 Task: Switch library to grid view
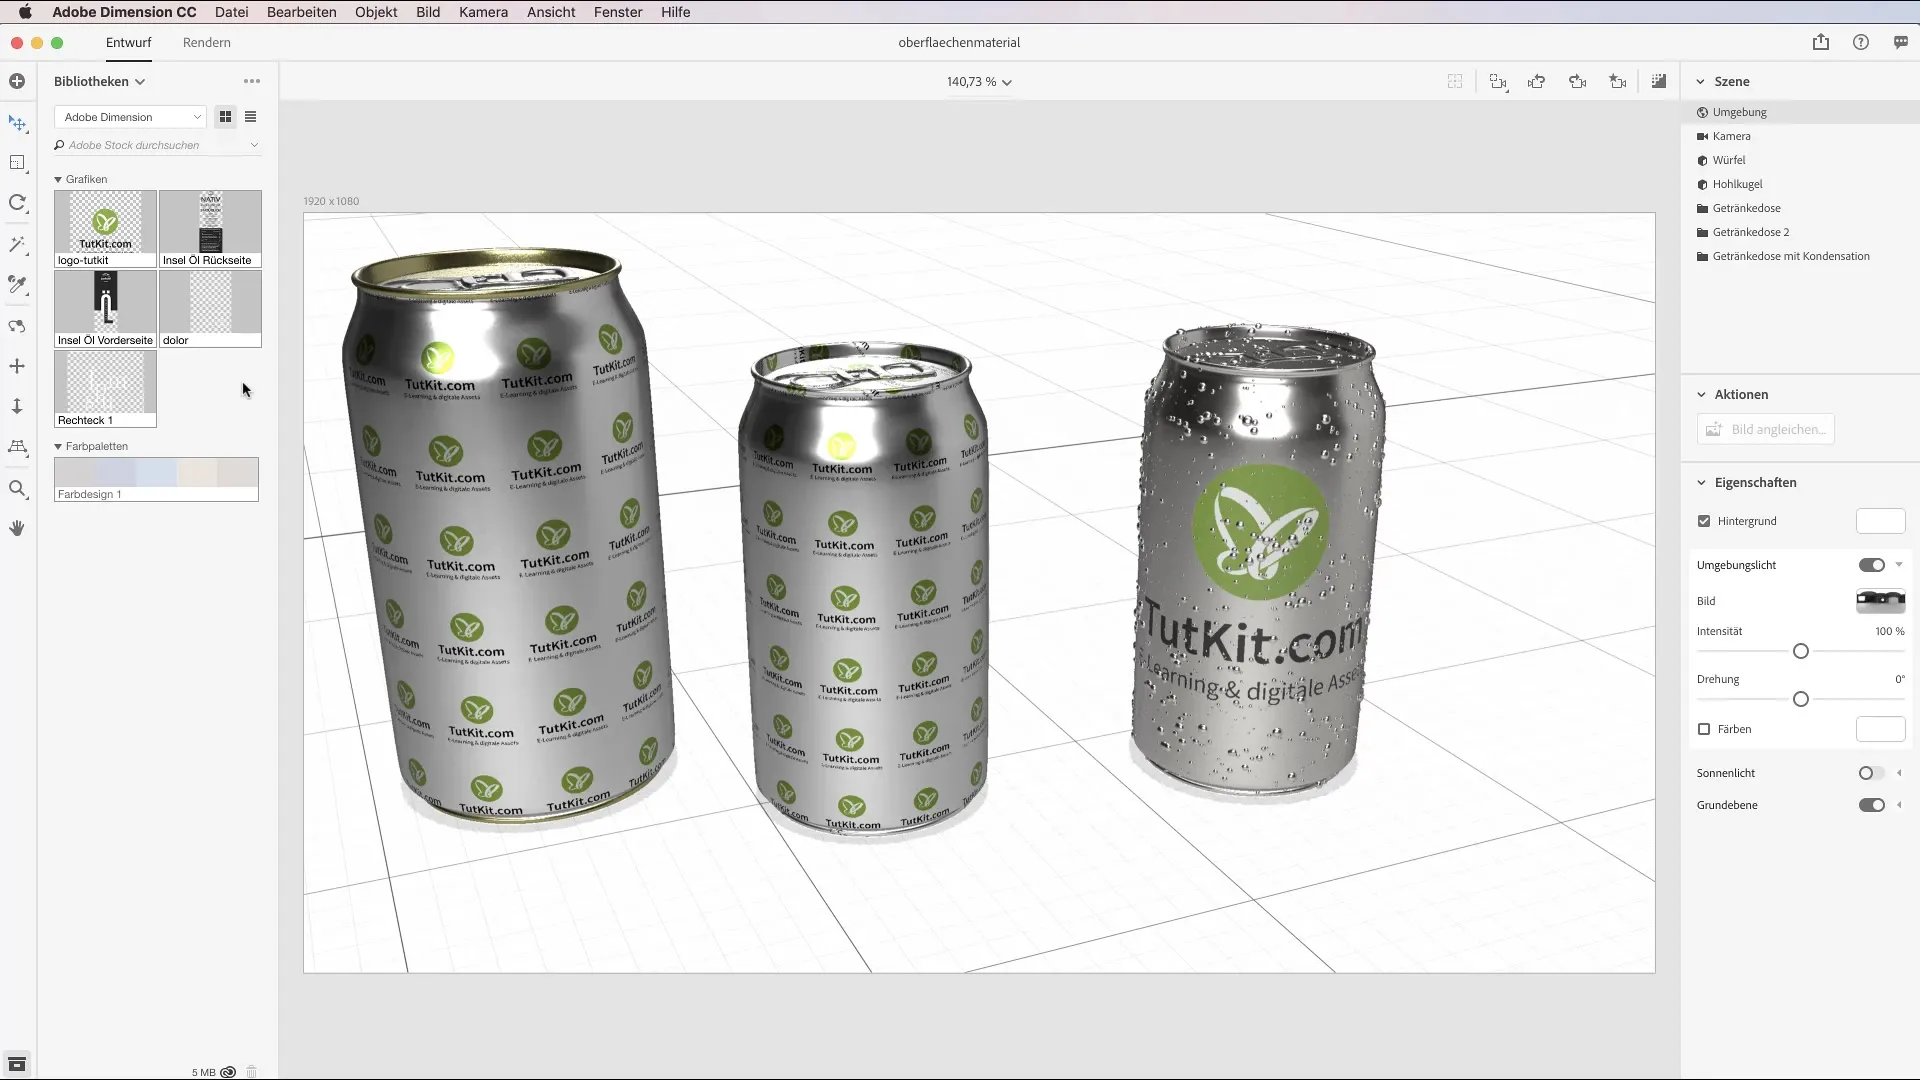[225, 117]
